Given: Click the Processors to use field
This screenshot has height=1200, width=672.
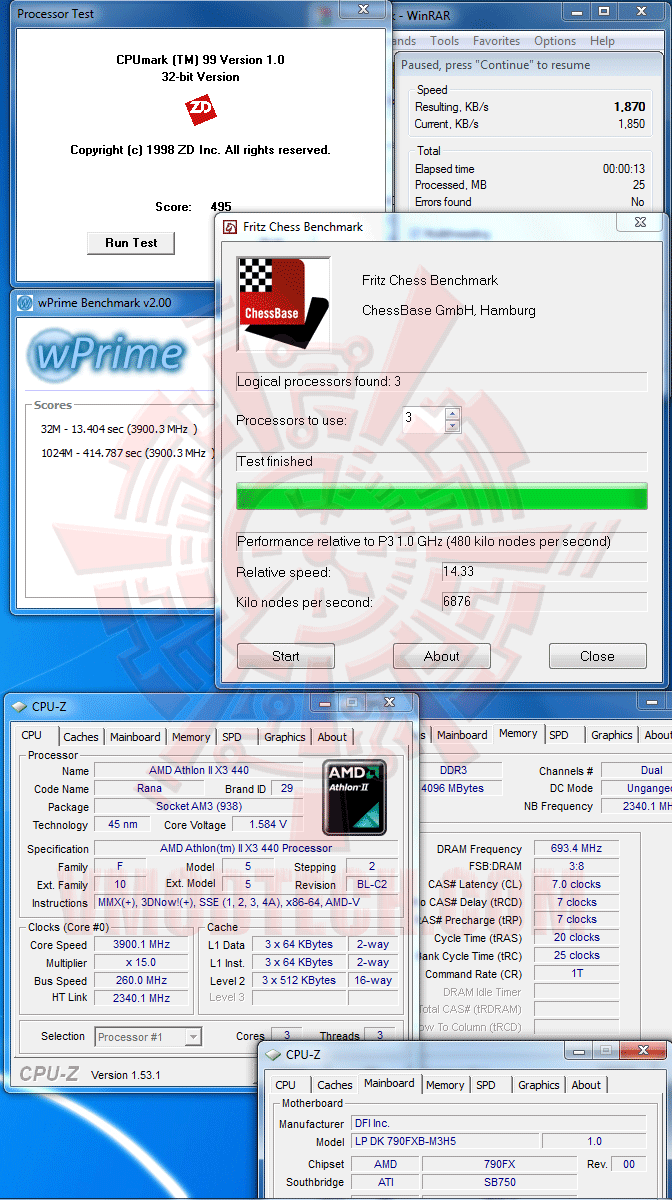Looking at the screenshot, I should pos(422,419).
